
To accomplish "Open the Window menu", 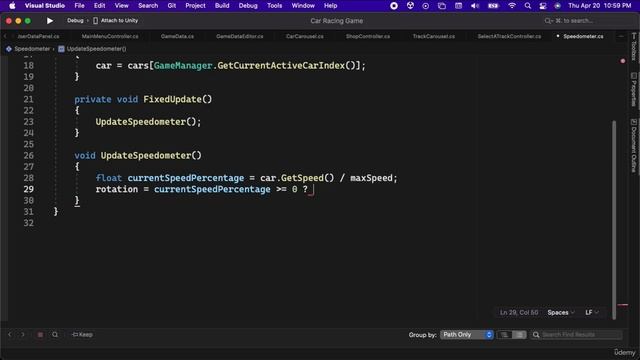I will 303,6.
